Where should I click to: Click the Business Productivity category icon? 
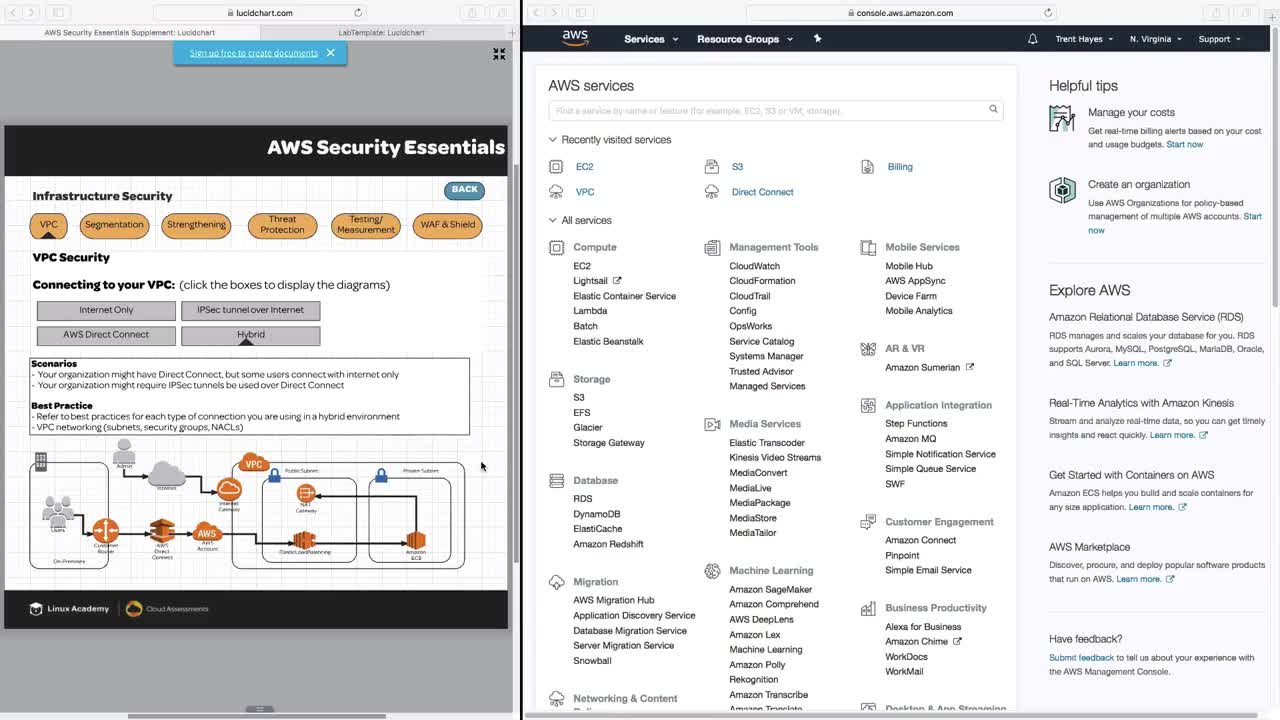[868, 608]
